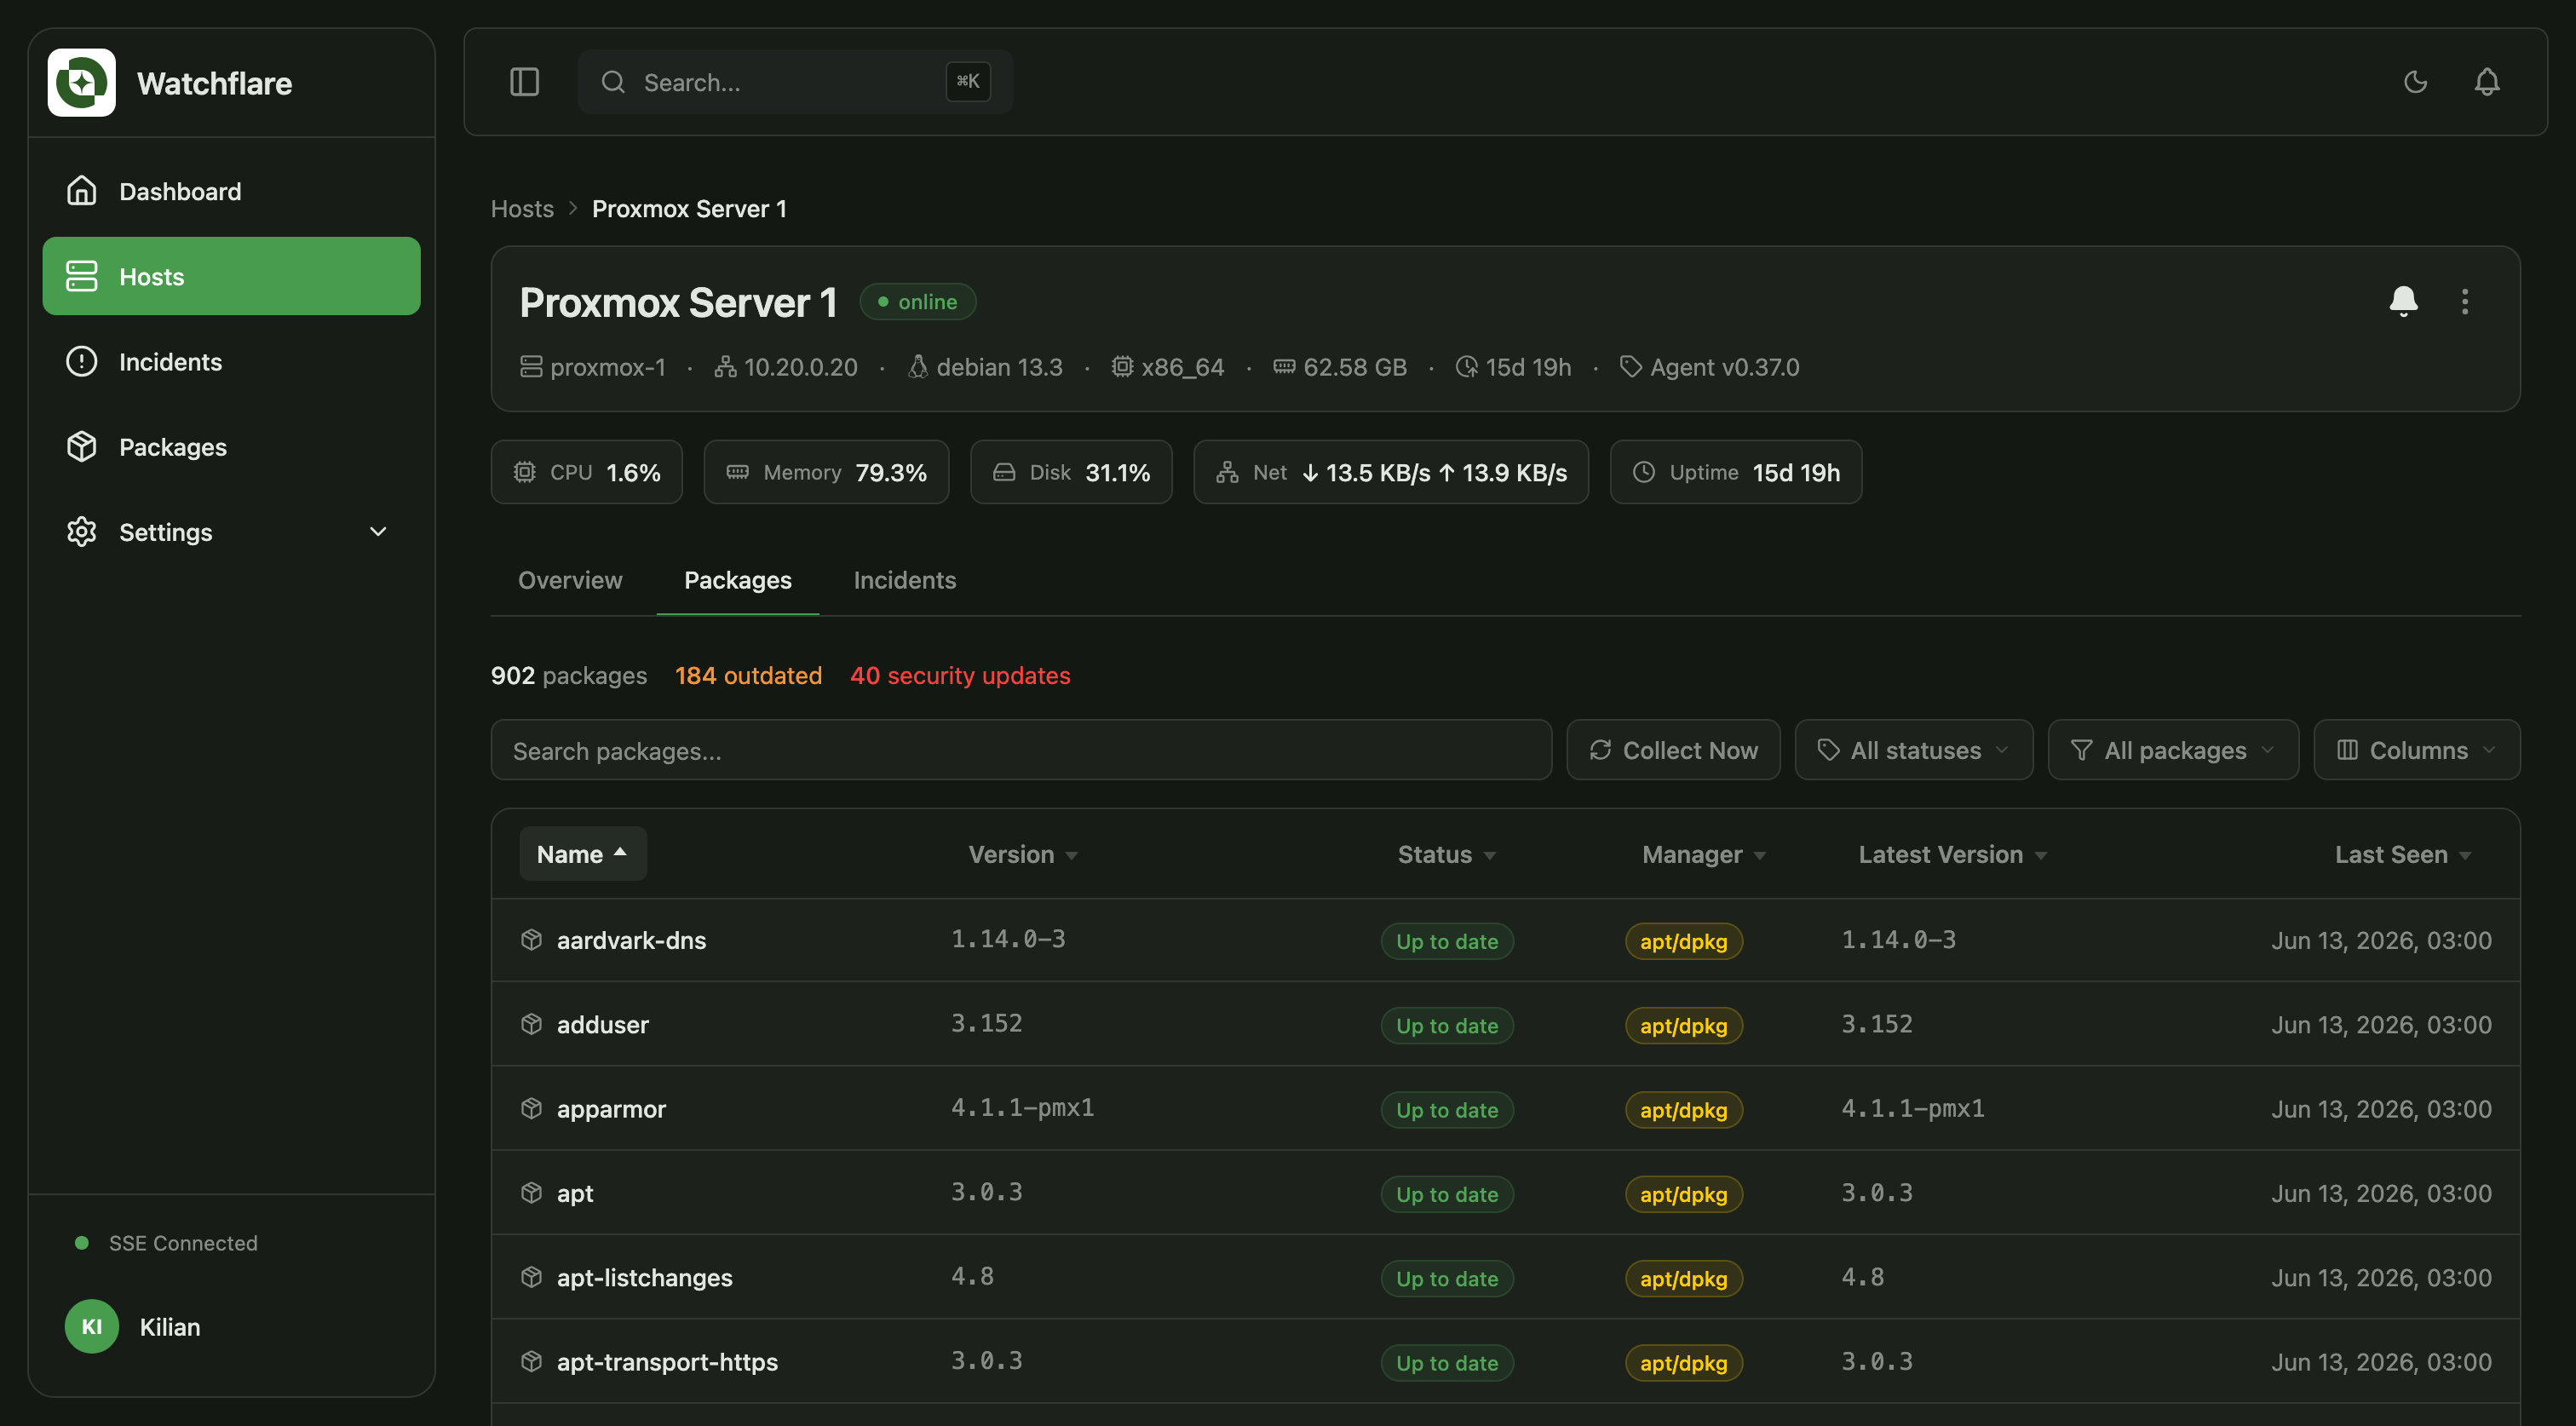Click the package icon beside apt-listchanges
The image size is (2576, 1426).
[531, 1277]
